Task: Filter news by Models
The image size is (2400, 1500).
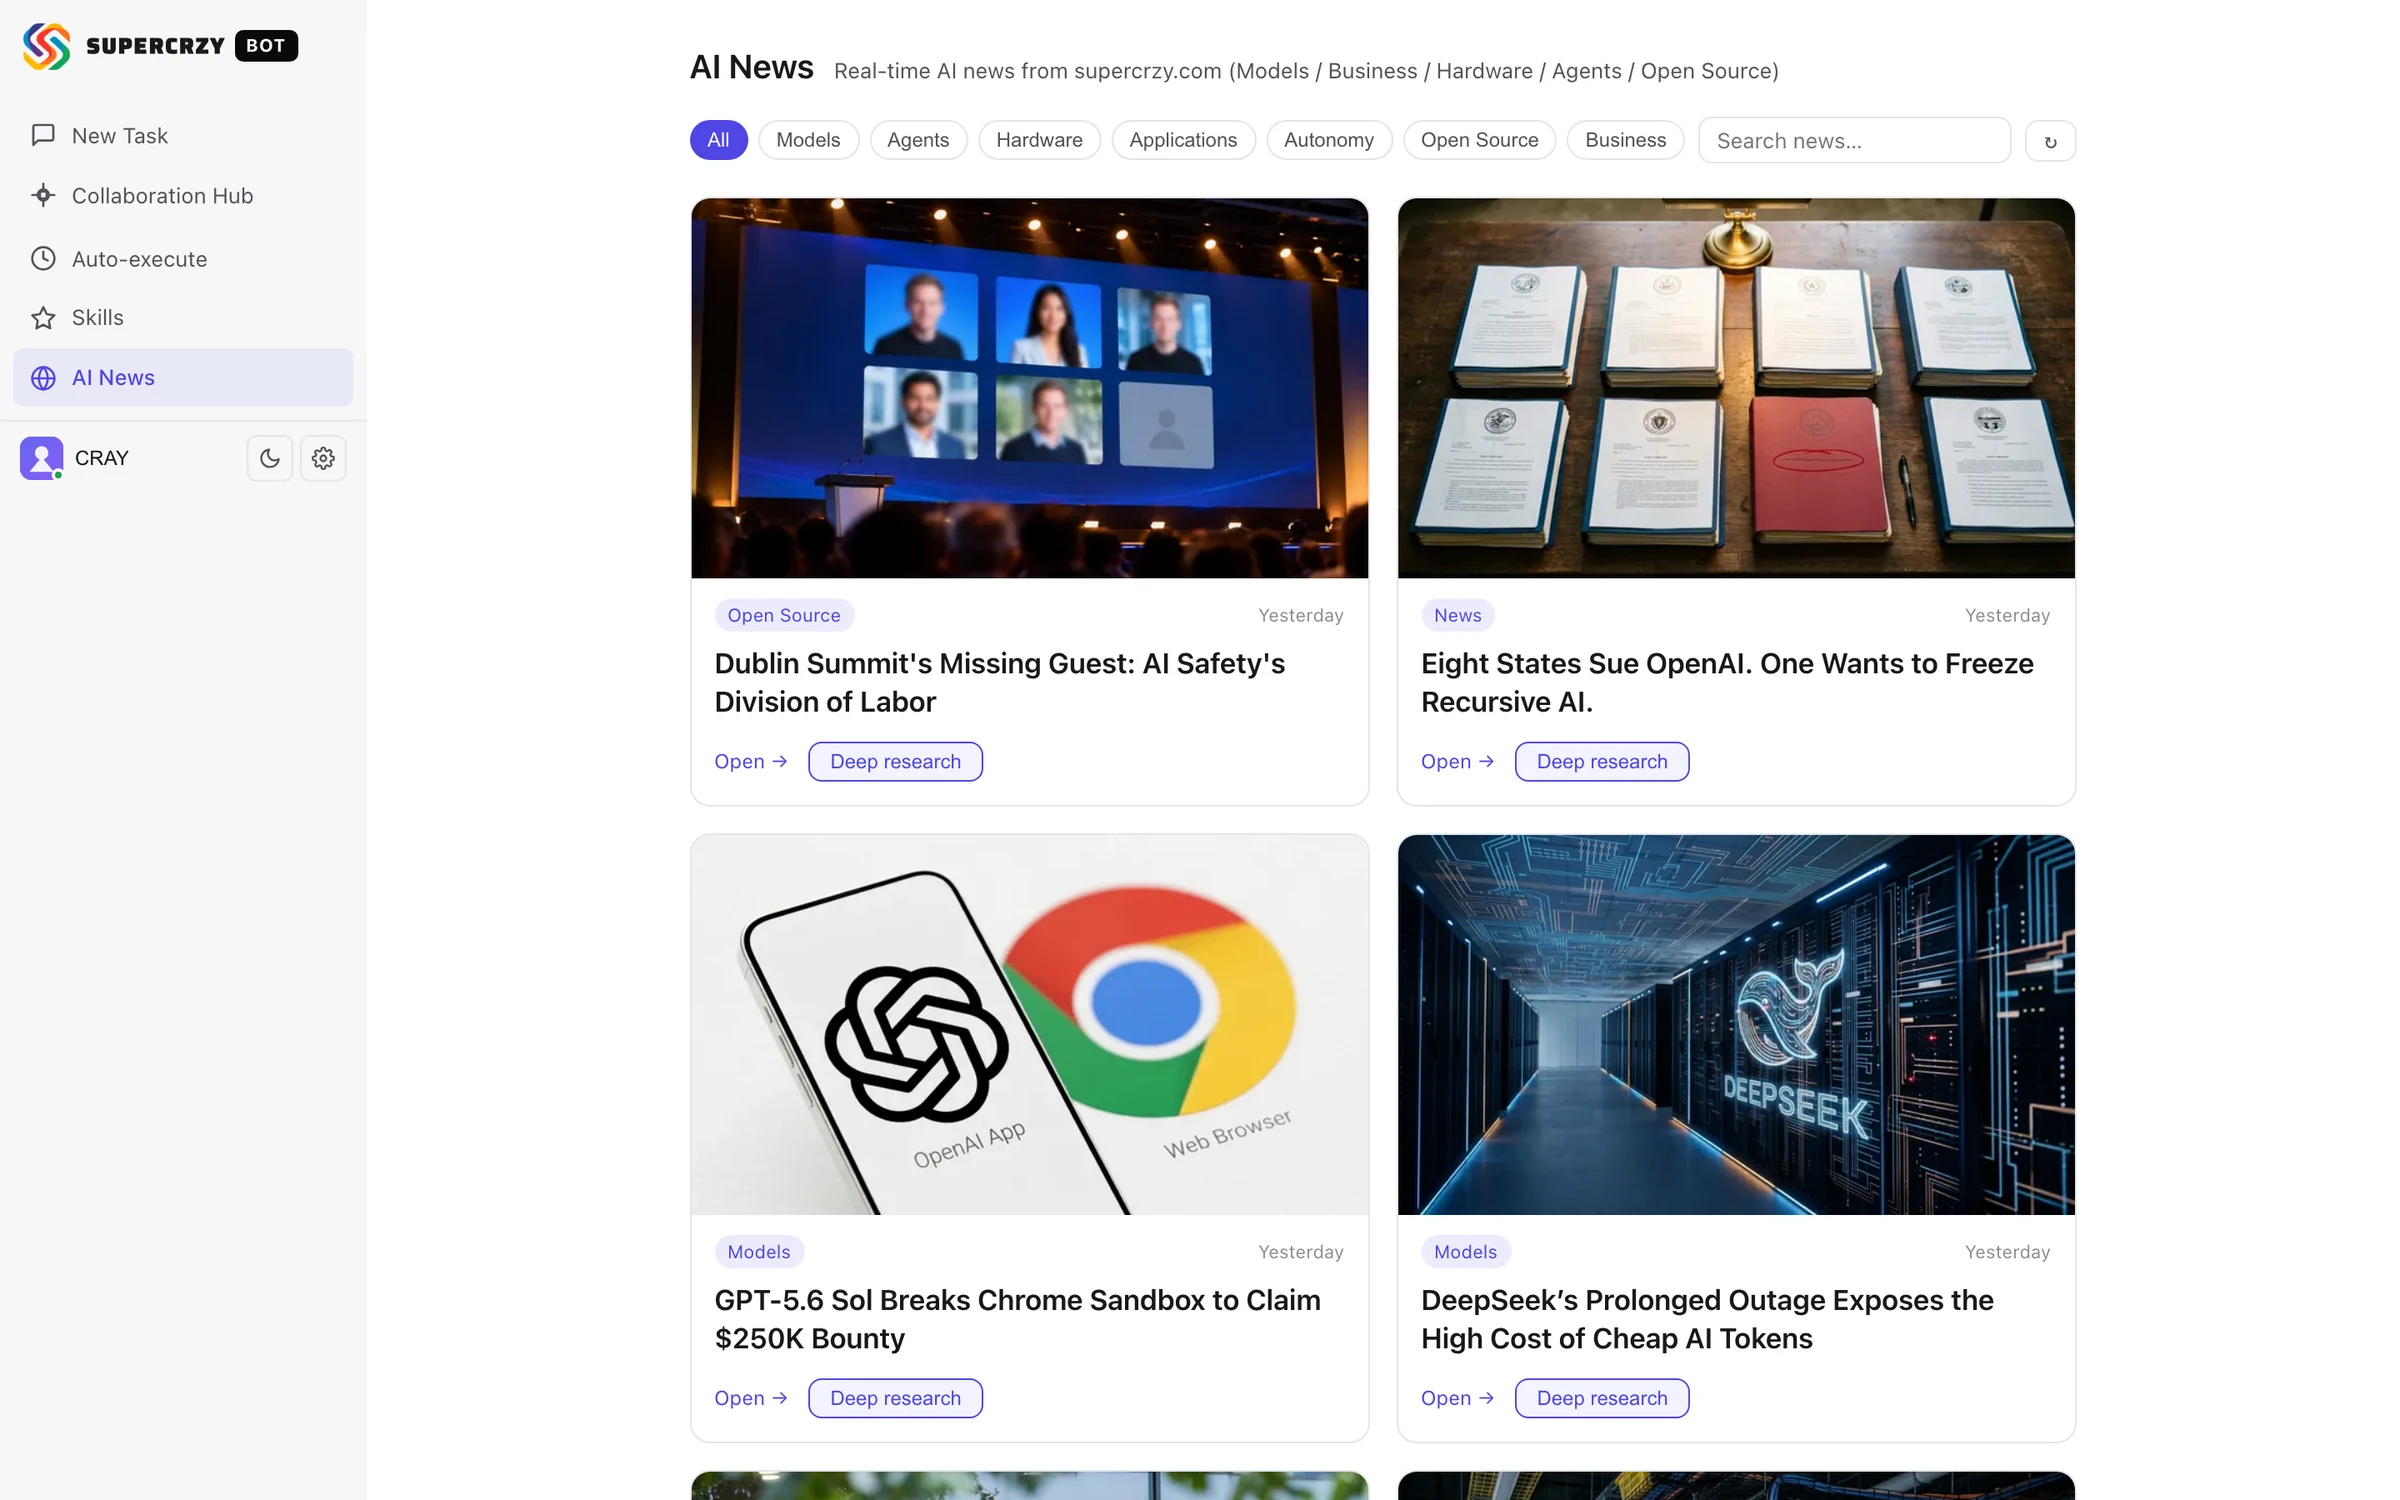Action: pos(808,140)
